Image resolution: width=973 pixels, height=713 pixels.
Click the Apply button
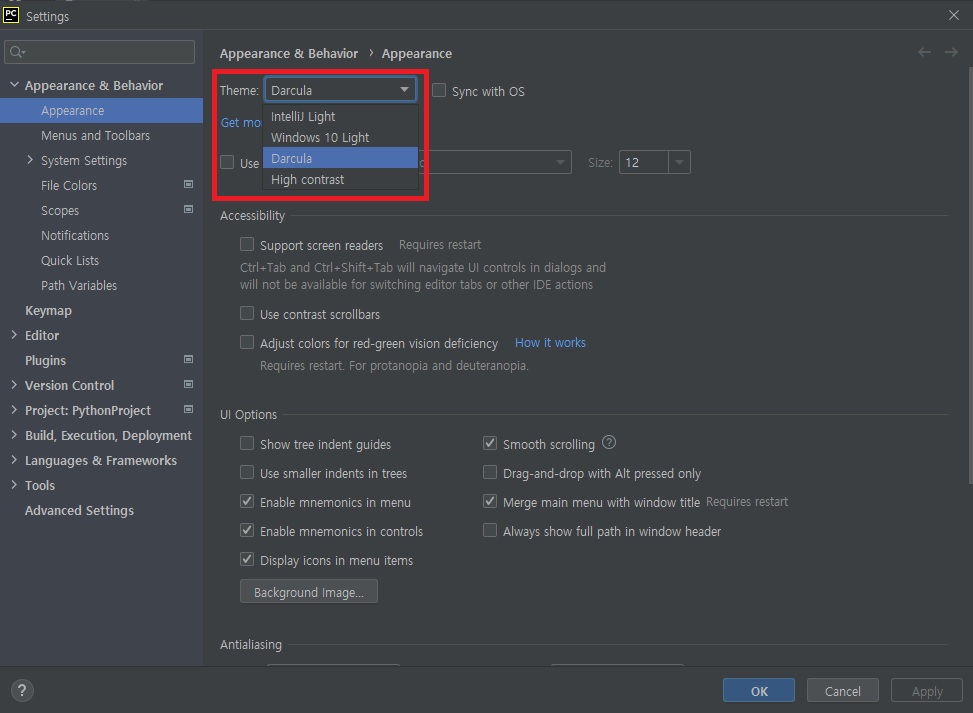pos(926,691)
